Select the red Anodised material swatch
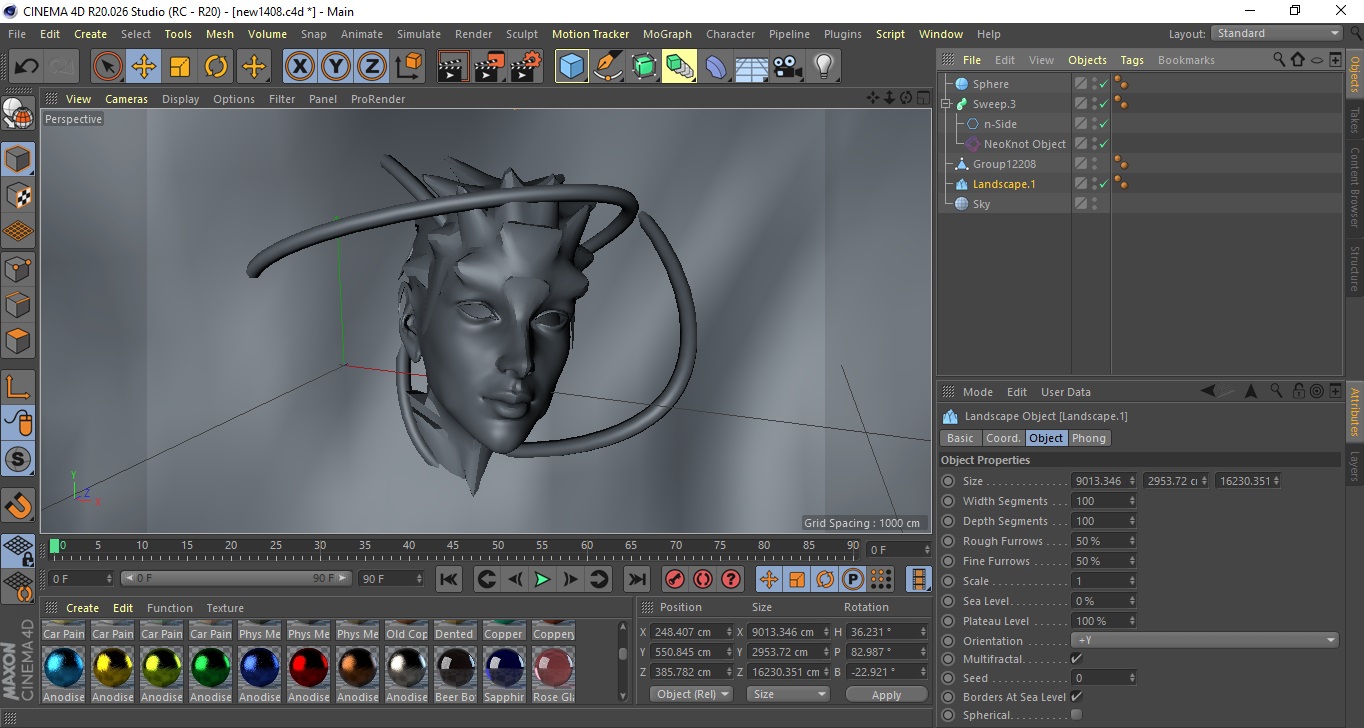 308,667
